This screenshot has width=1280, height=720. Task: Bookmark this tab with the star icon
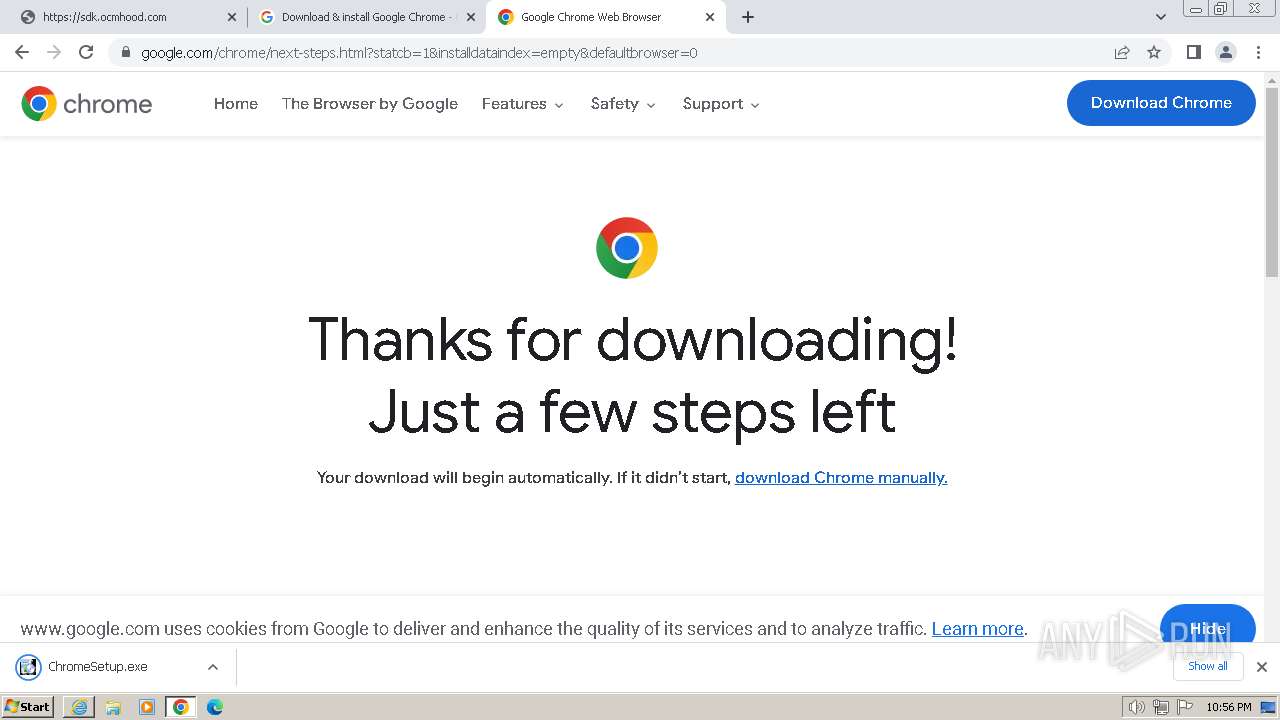point(1154,52)
